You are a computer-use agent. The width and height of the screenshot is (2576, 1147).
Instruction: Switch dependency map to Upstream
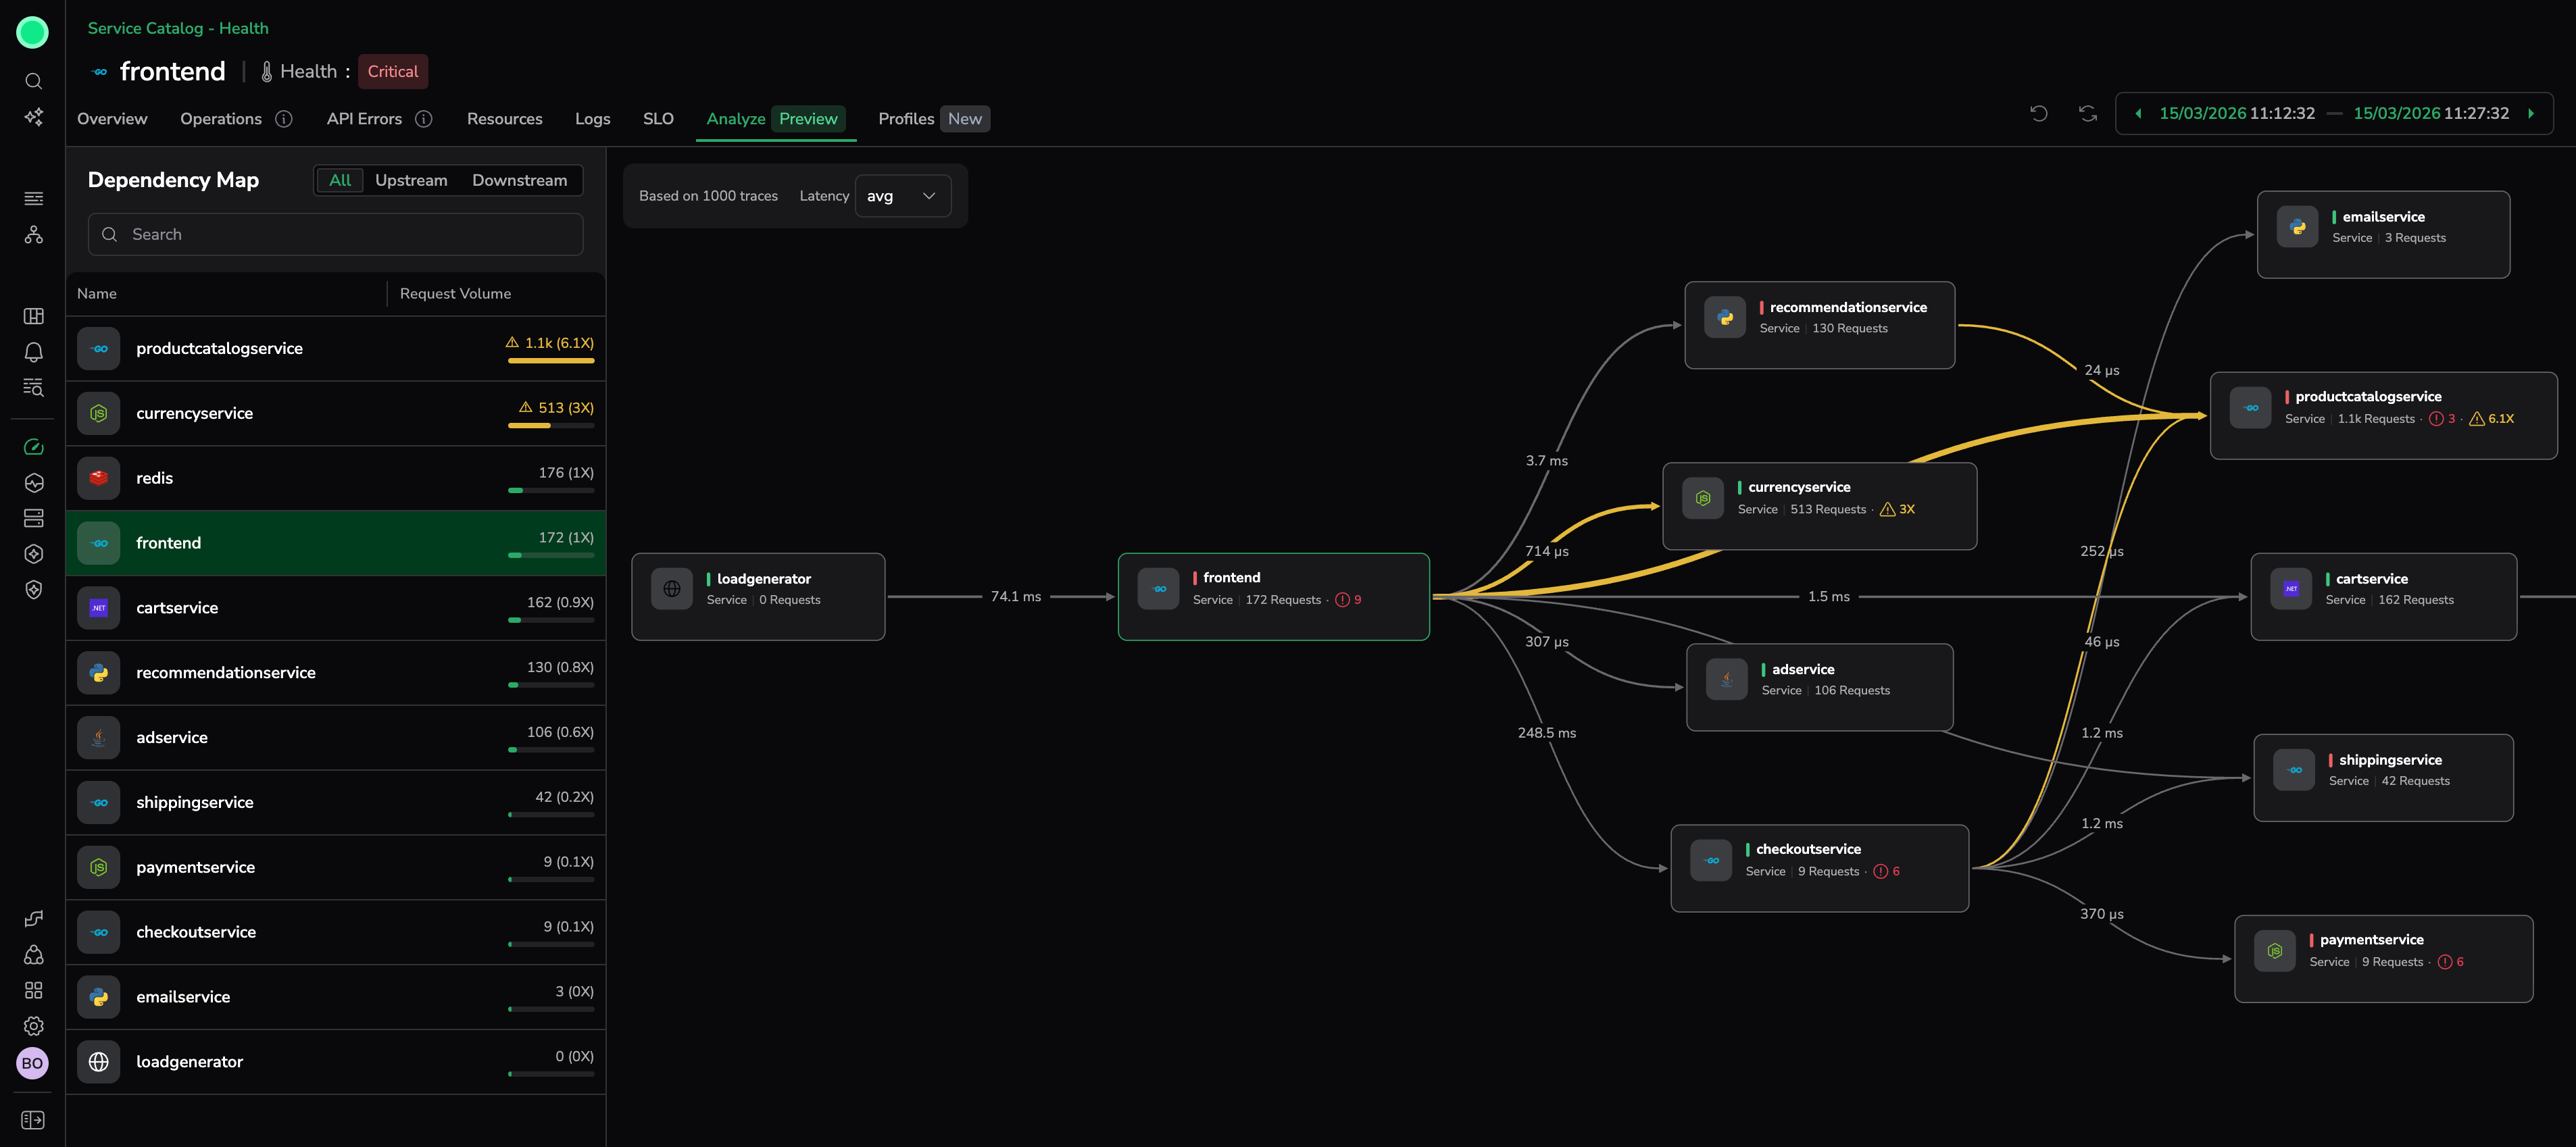point(411,180)
